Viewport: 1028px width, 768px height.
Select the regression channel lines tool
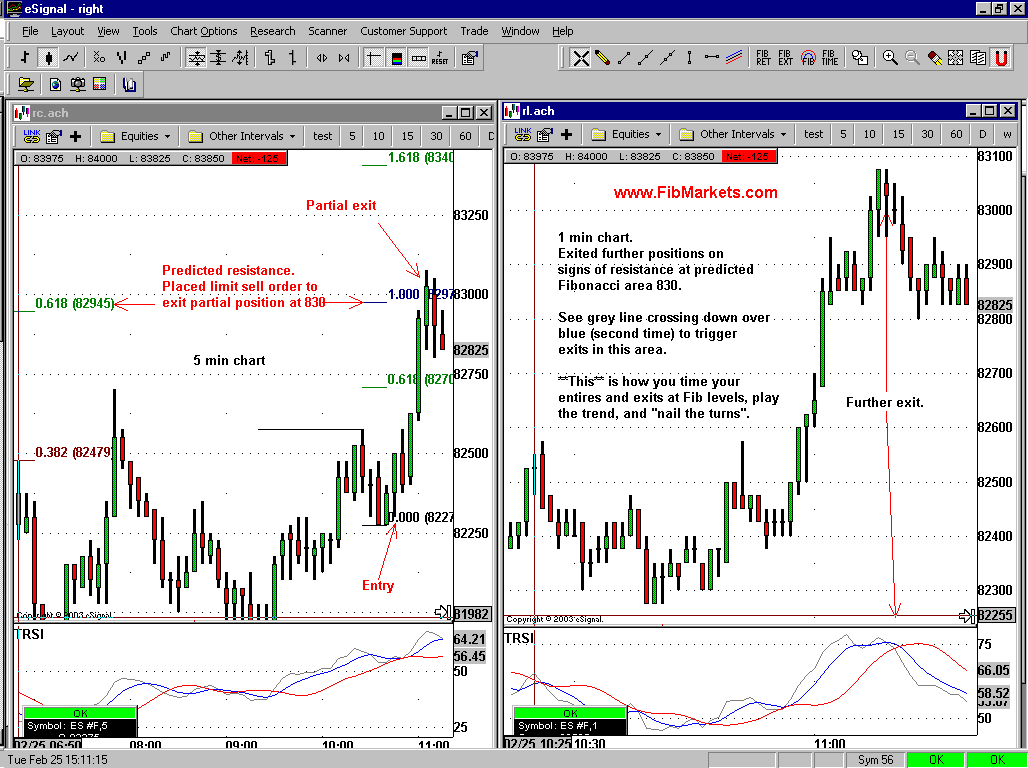pos(734,58)
